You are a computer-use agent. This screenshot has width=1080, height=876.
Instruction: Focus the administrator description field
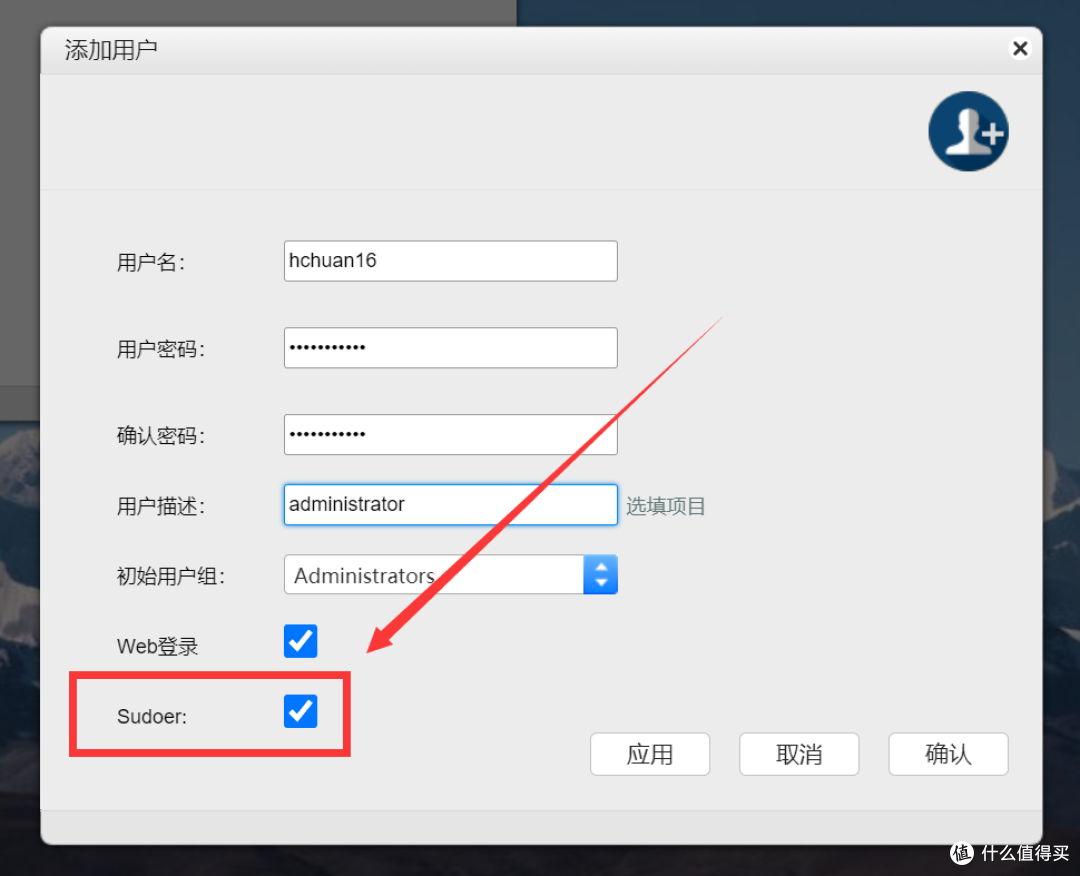click(x=450, y=504)
